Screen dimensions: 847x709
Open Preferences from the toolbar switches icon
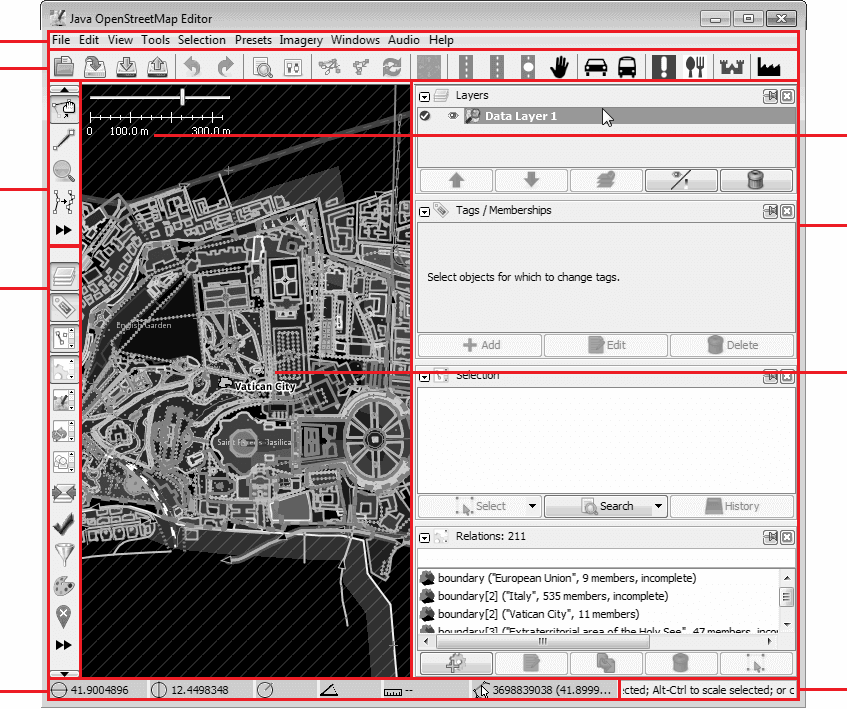click(x=293, y=67)
